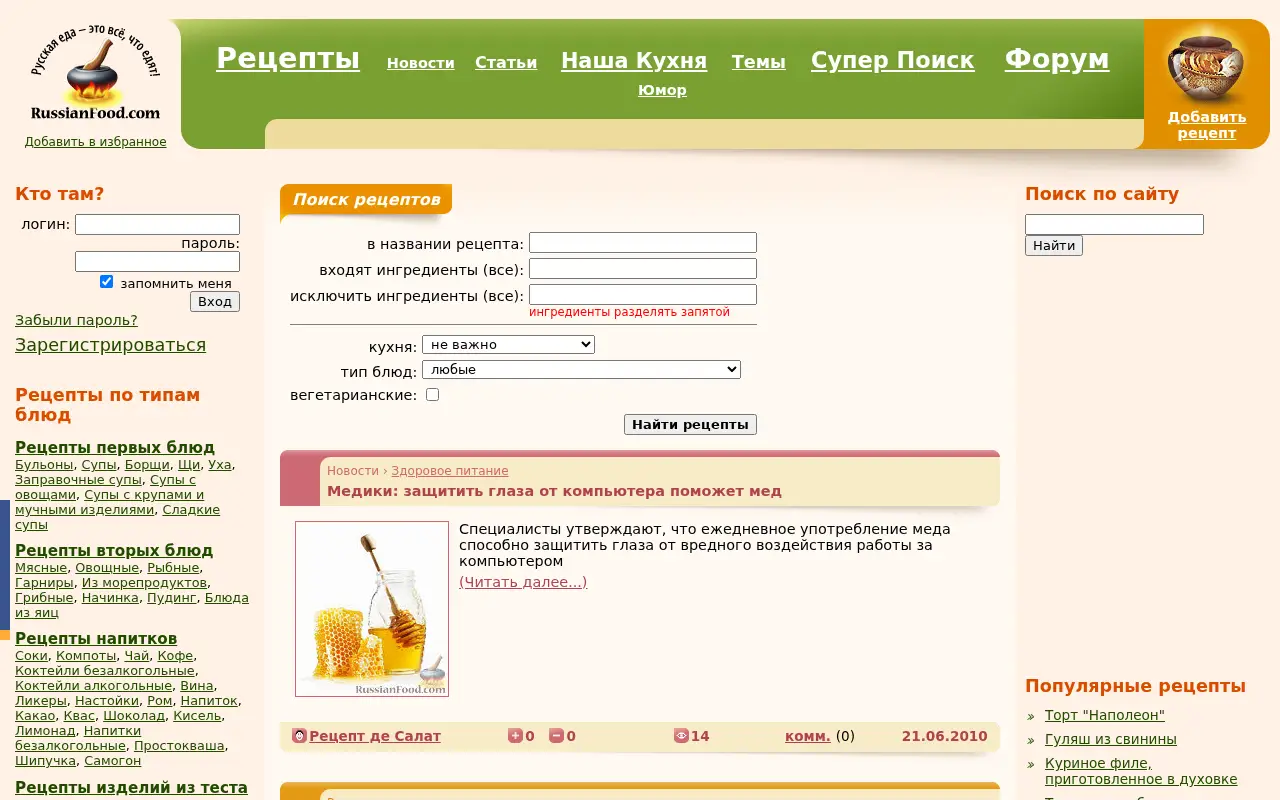Click the Добавить в избранное link
The height and width of the screenshot is (800, 1280).
click(x=96, y=142)
